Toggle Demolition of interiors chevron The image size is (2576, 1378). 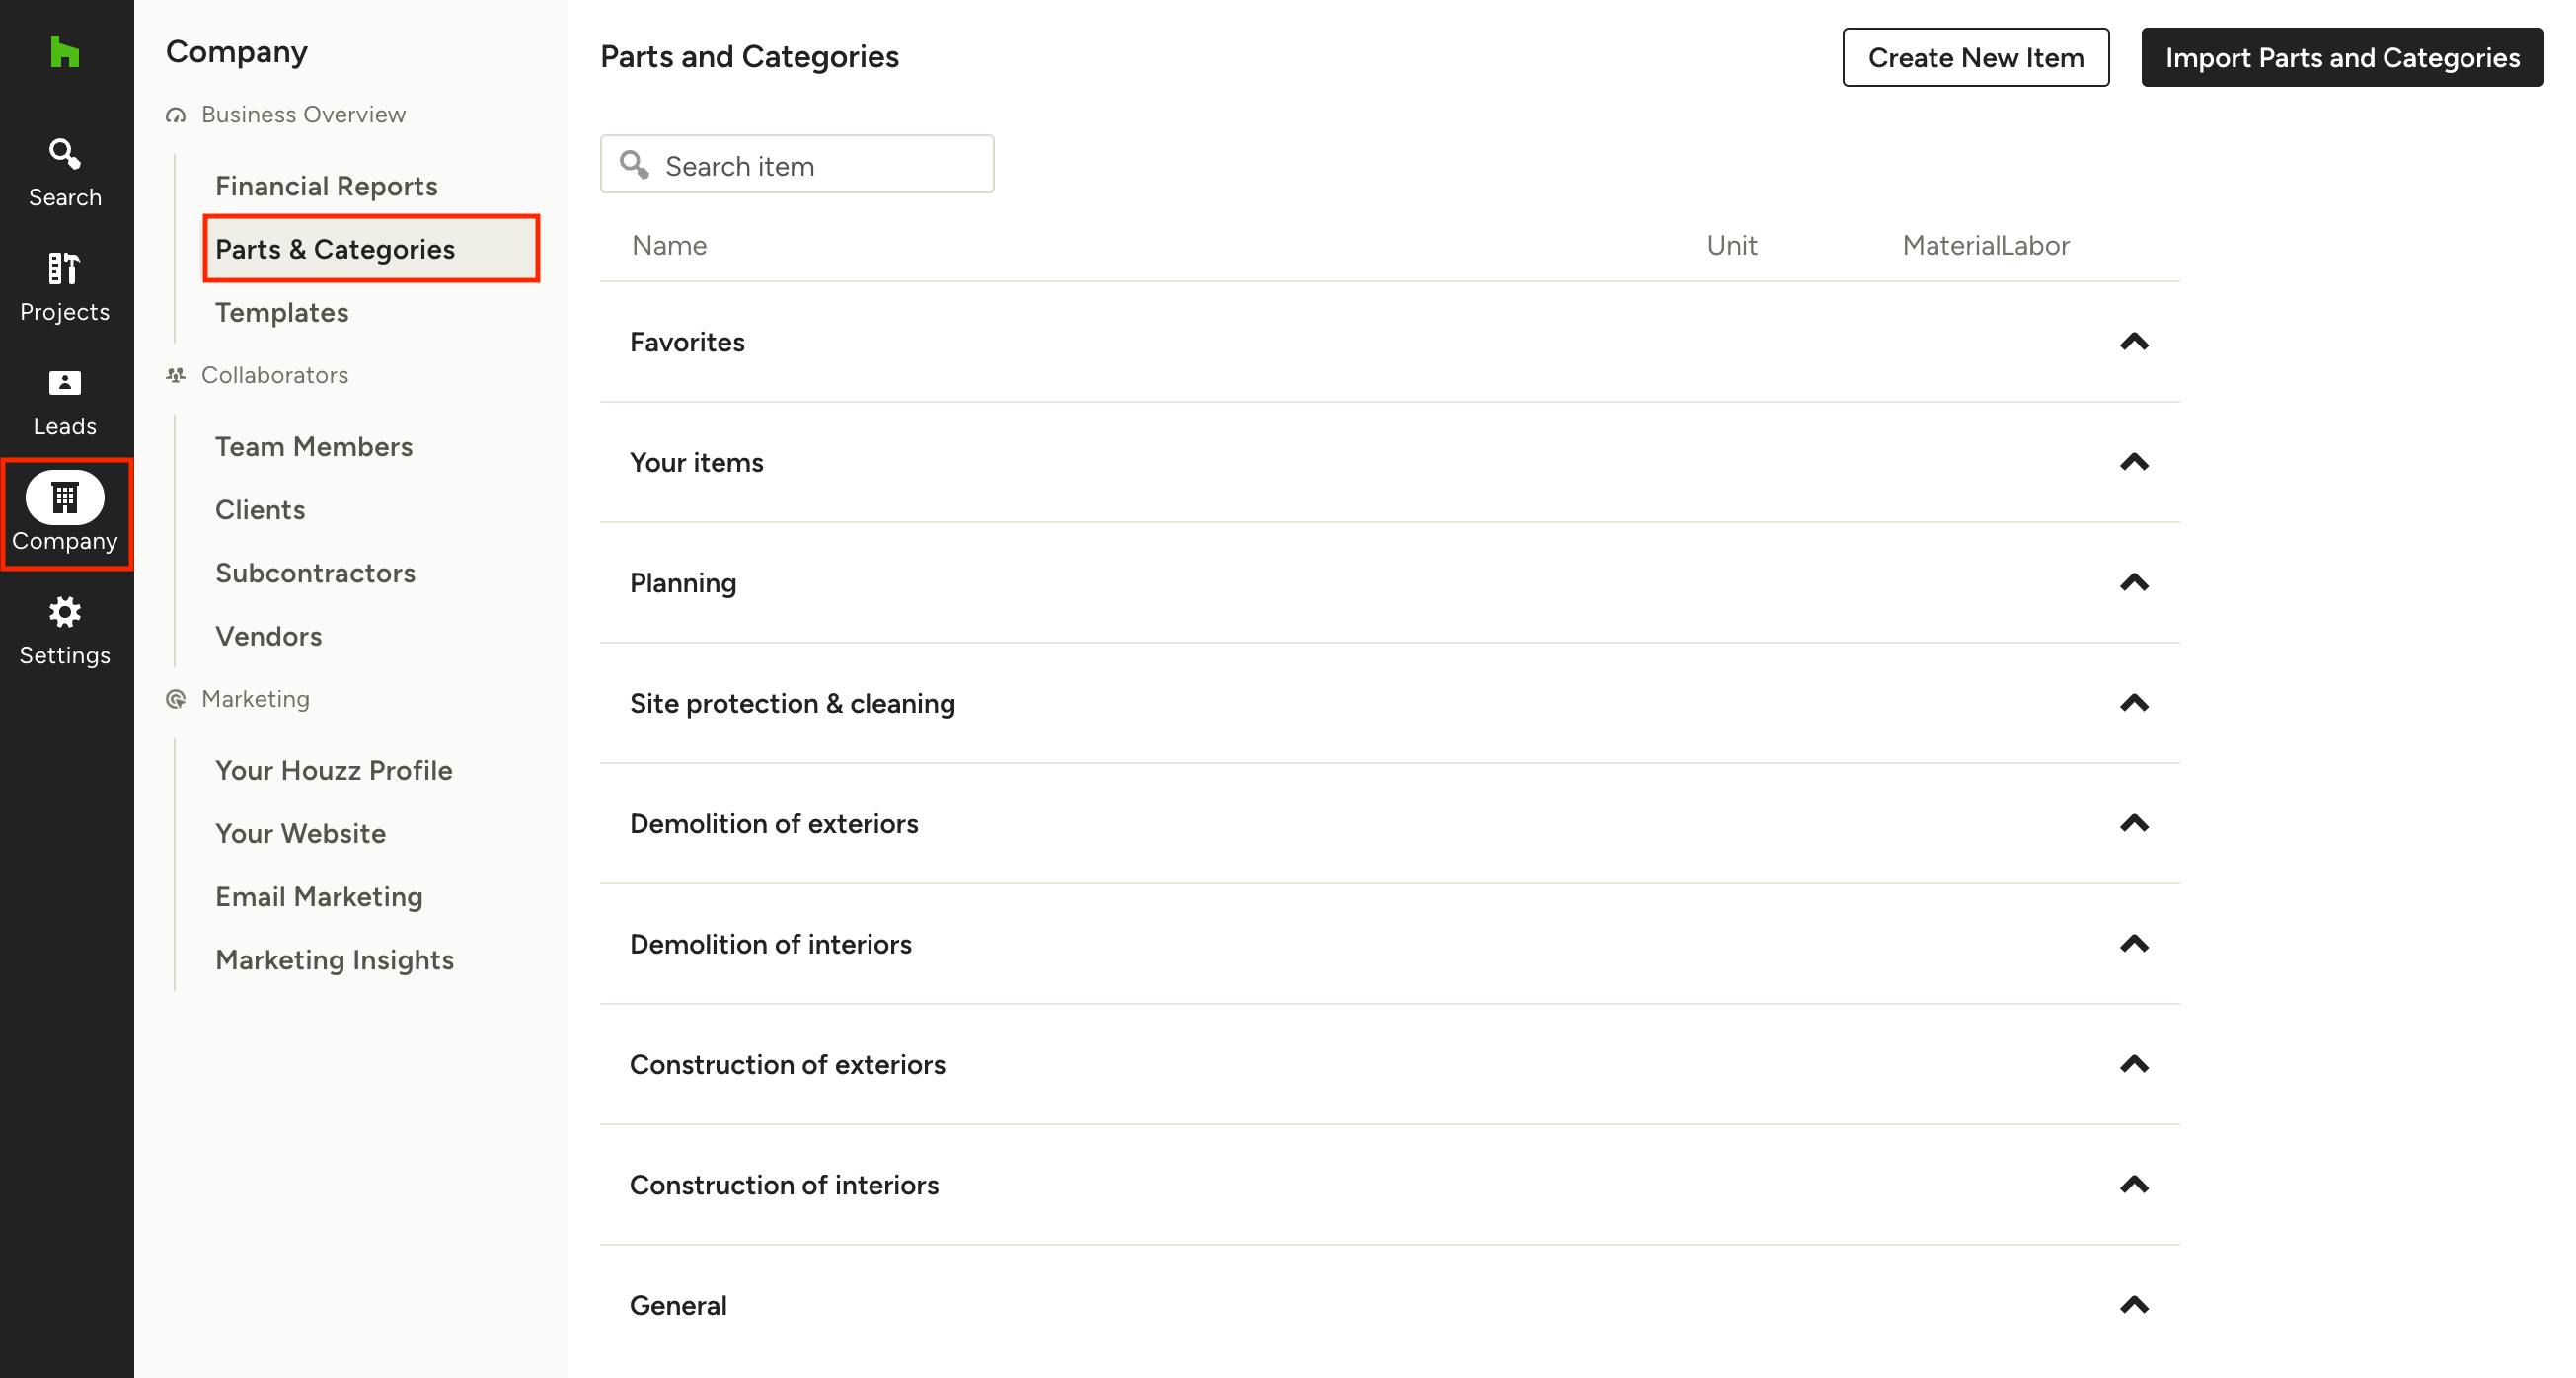2133,944
